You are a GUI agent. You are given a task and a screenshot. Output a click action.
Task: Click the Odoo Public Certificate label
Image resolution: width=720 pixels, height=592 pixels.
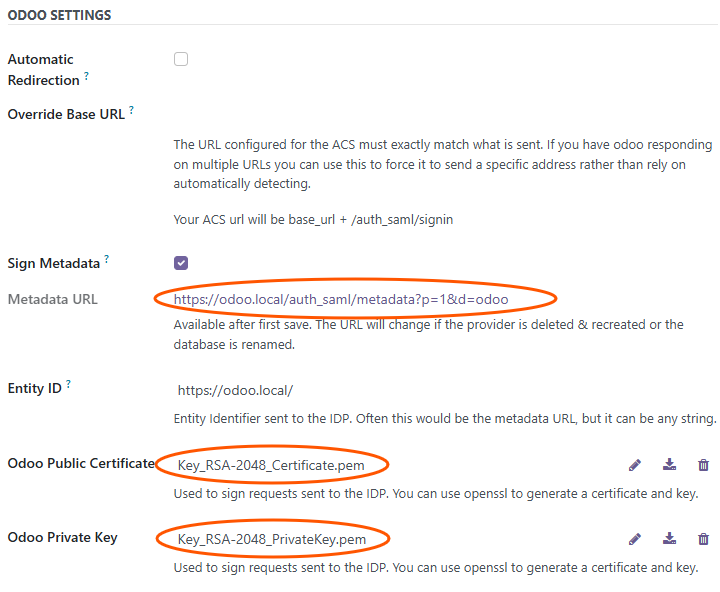pos(80,463)
